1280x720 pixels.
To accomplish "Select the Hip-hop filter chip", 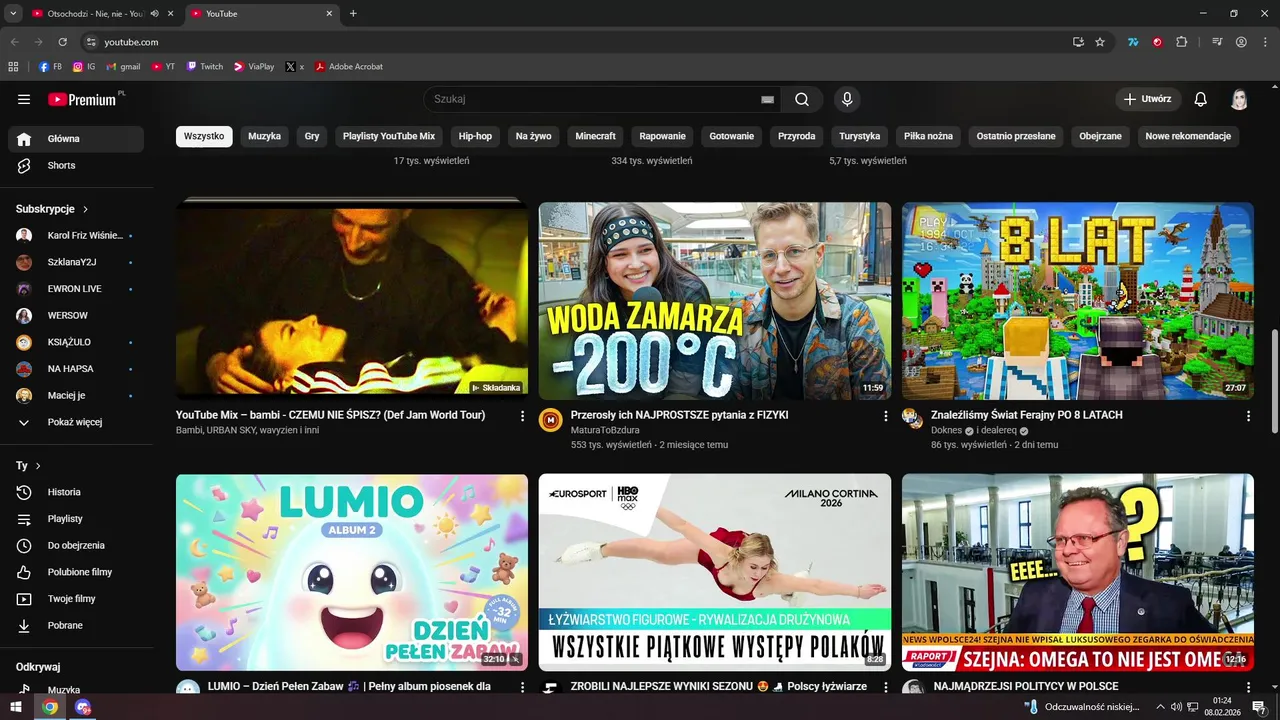I will tap(475, 136).
